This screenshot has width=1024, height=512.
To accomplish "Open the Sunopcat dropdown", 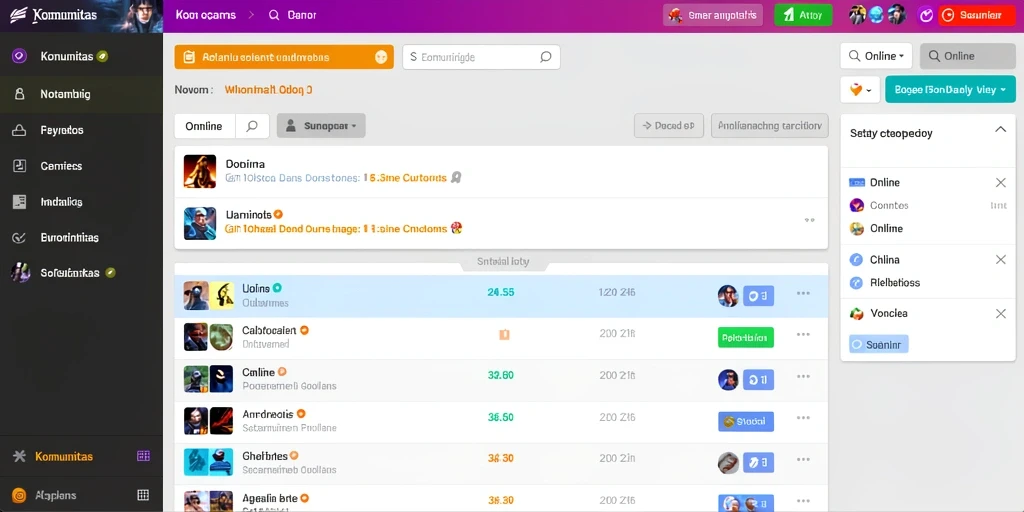I will point(321,125).
